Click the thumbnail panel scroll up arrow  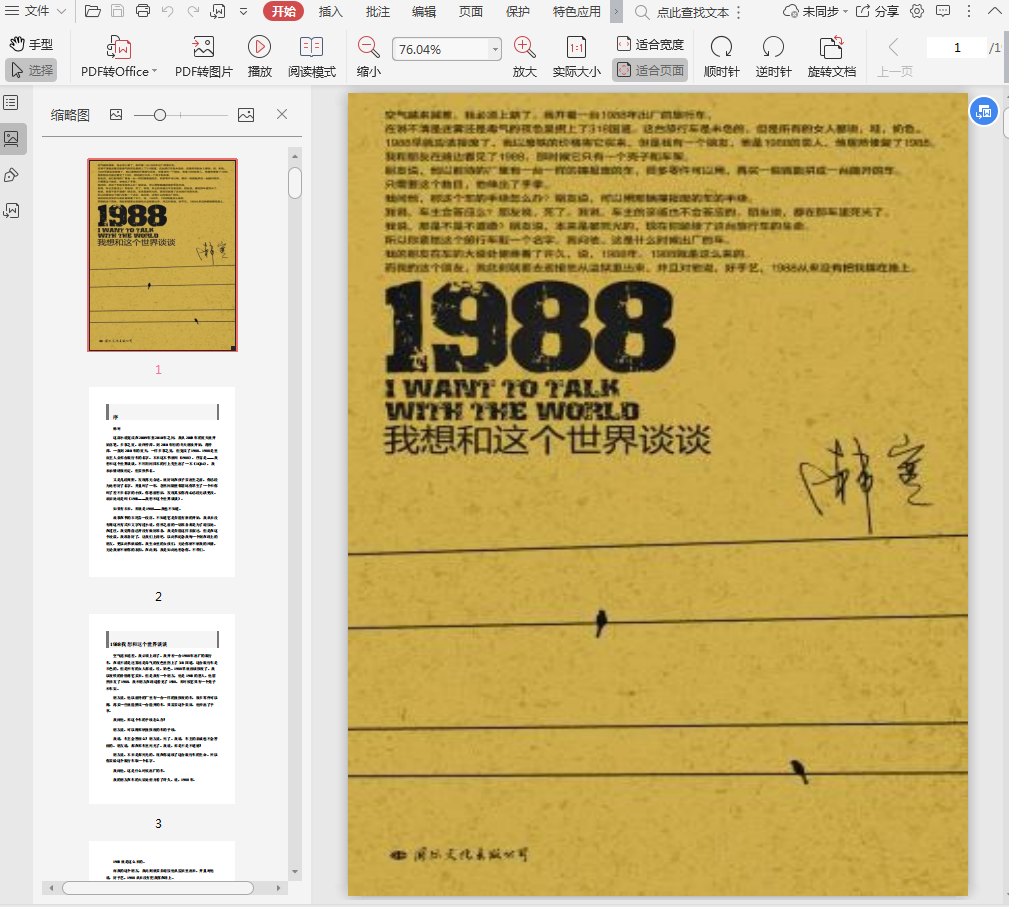[x=295, y=156]
